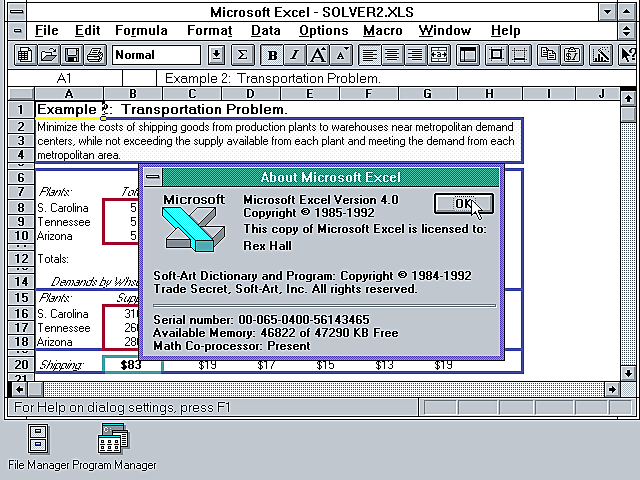Image resolution: width=640 pixels, height=480 pixels.
Task: Click the vertical scrollbar down arrow
Action: point(628,373)
